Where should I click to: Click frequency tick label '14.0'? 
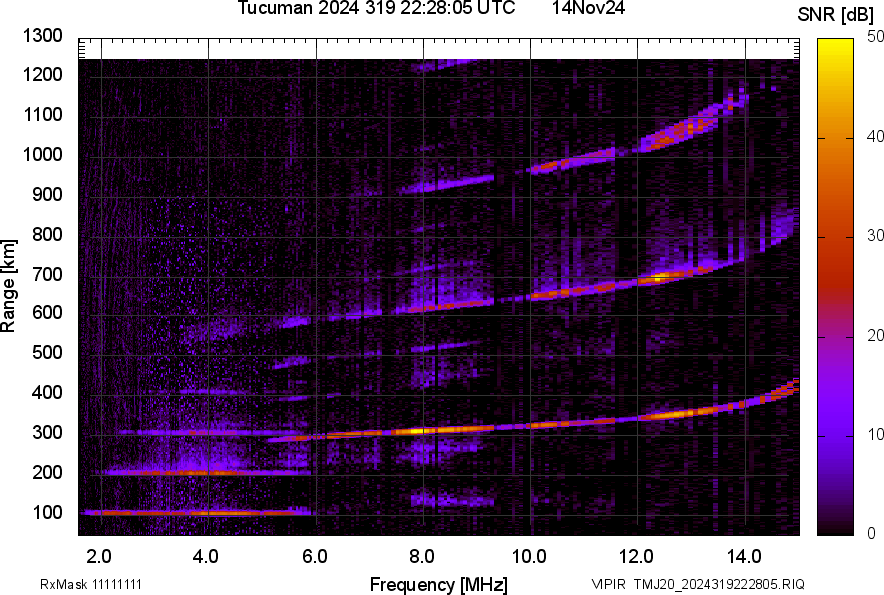tap(744, 557)
